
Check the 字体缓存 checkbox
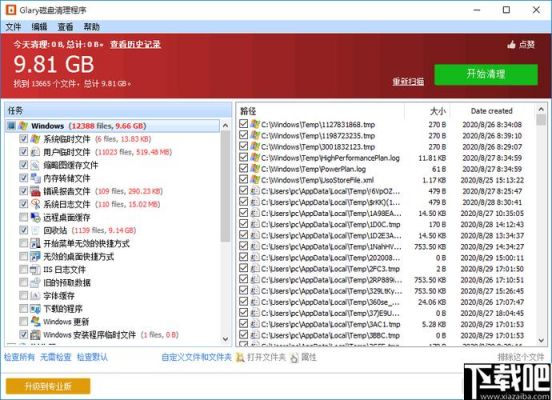23,296
